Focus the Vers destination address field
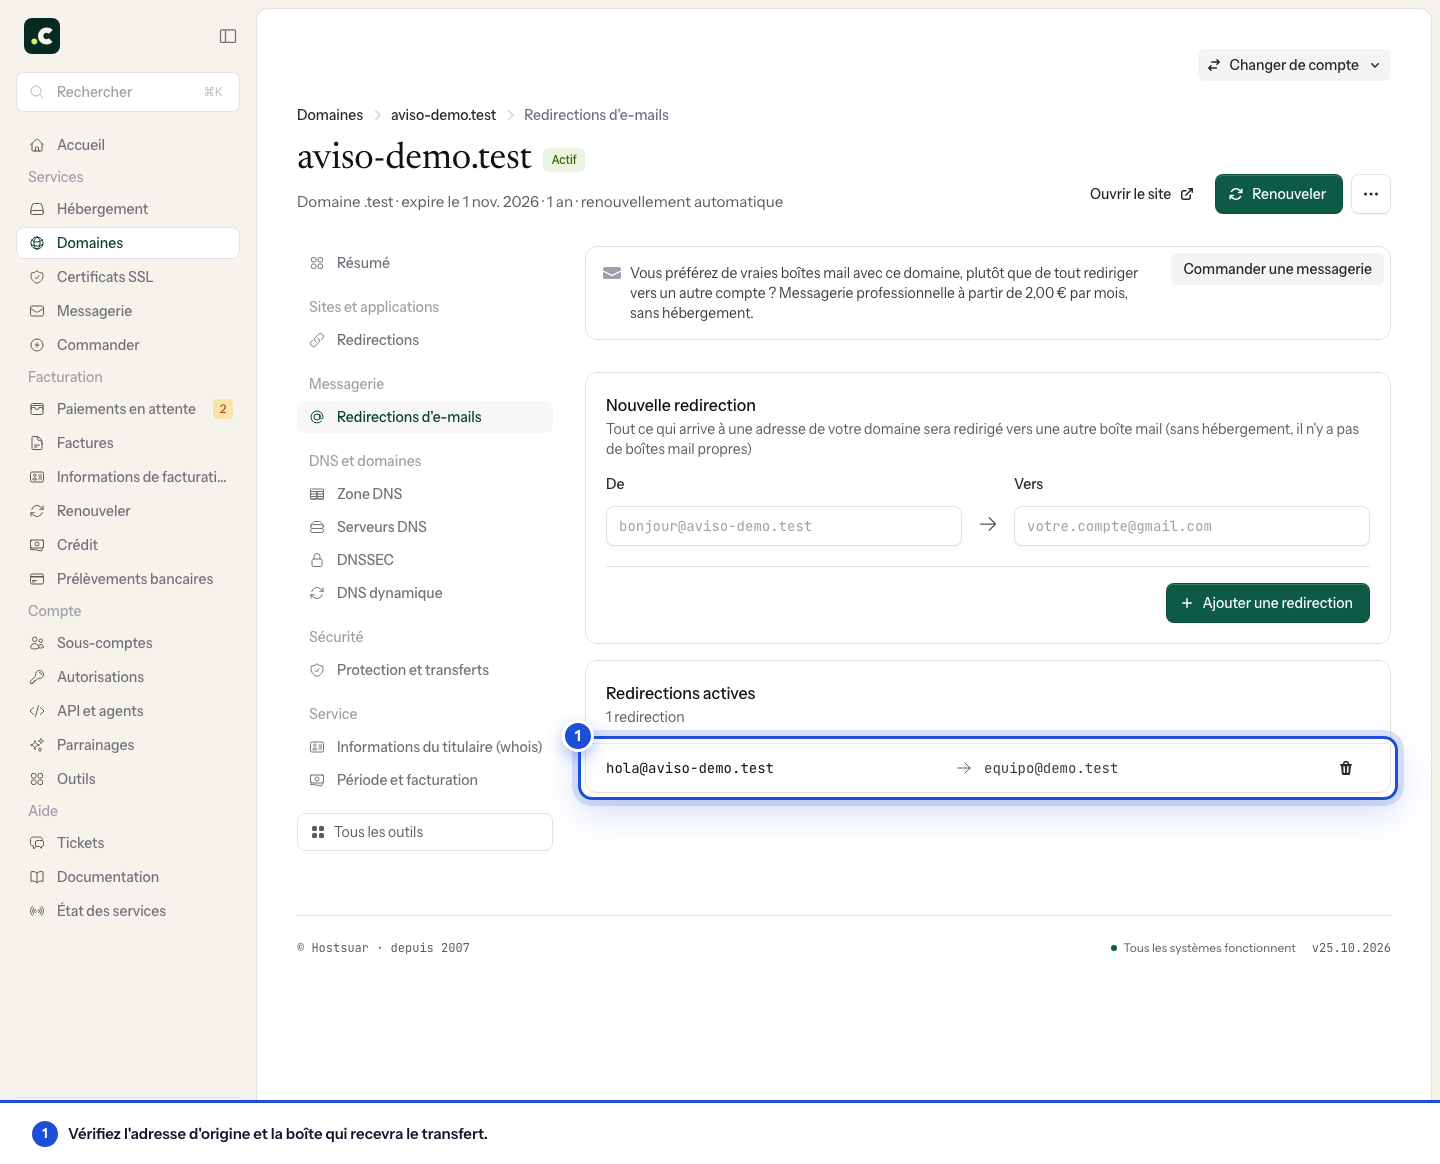Viewport: 1440px width, 1164px height. click(1192, 526)
